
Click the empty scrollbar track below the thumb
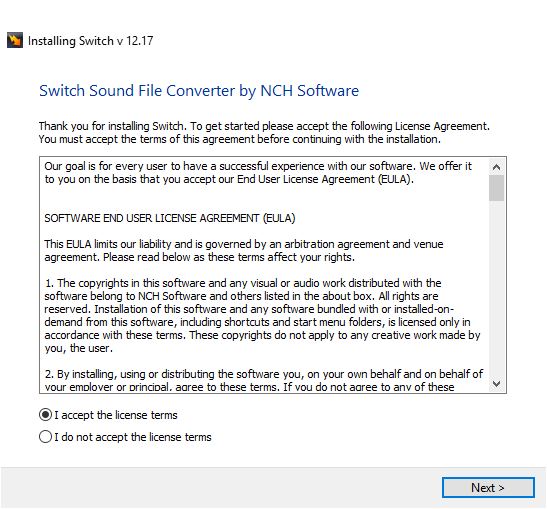click(496, 289)
